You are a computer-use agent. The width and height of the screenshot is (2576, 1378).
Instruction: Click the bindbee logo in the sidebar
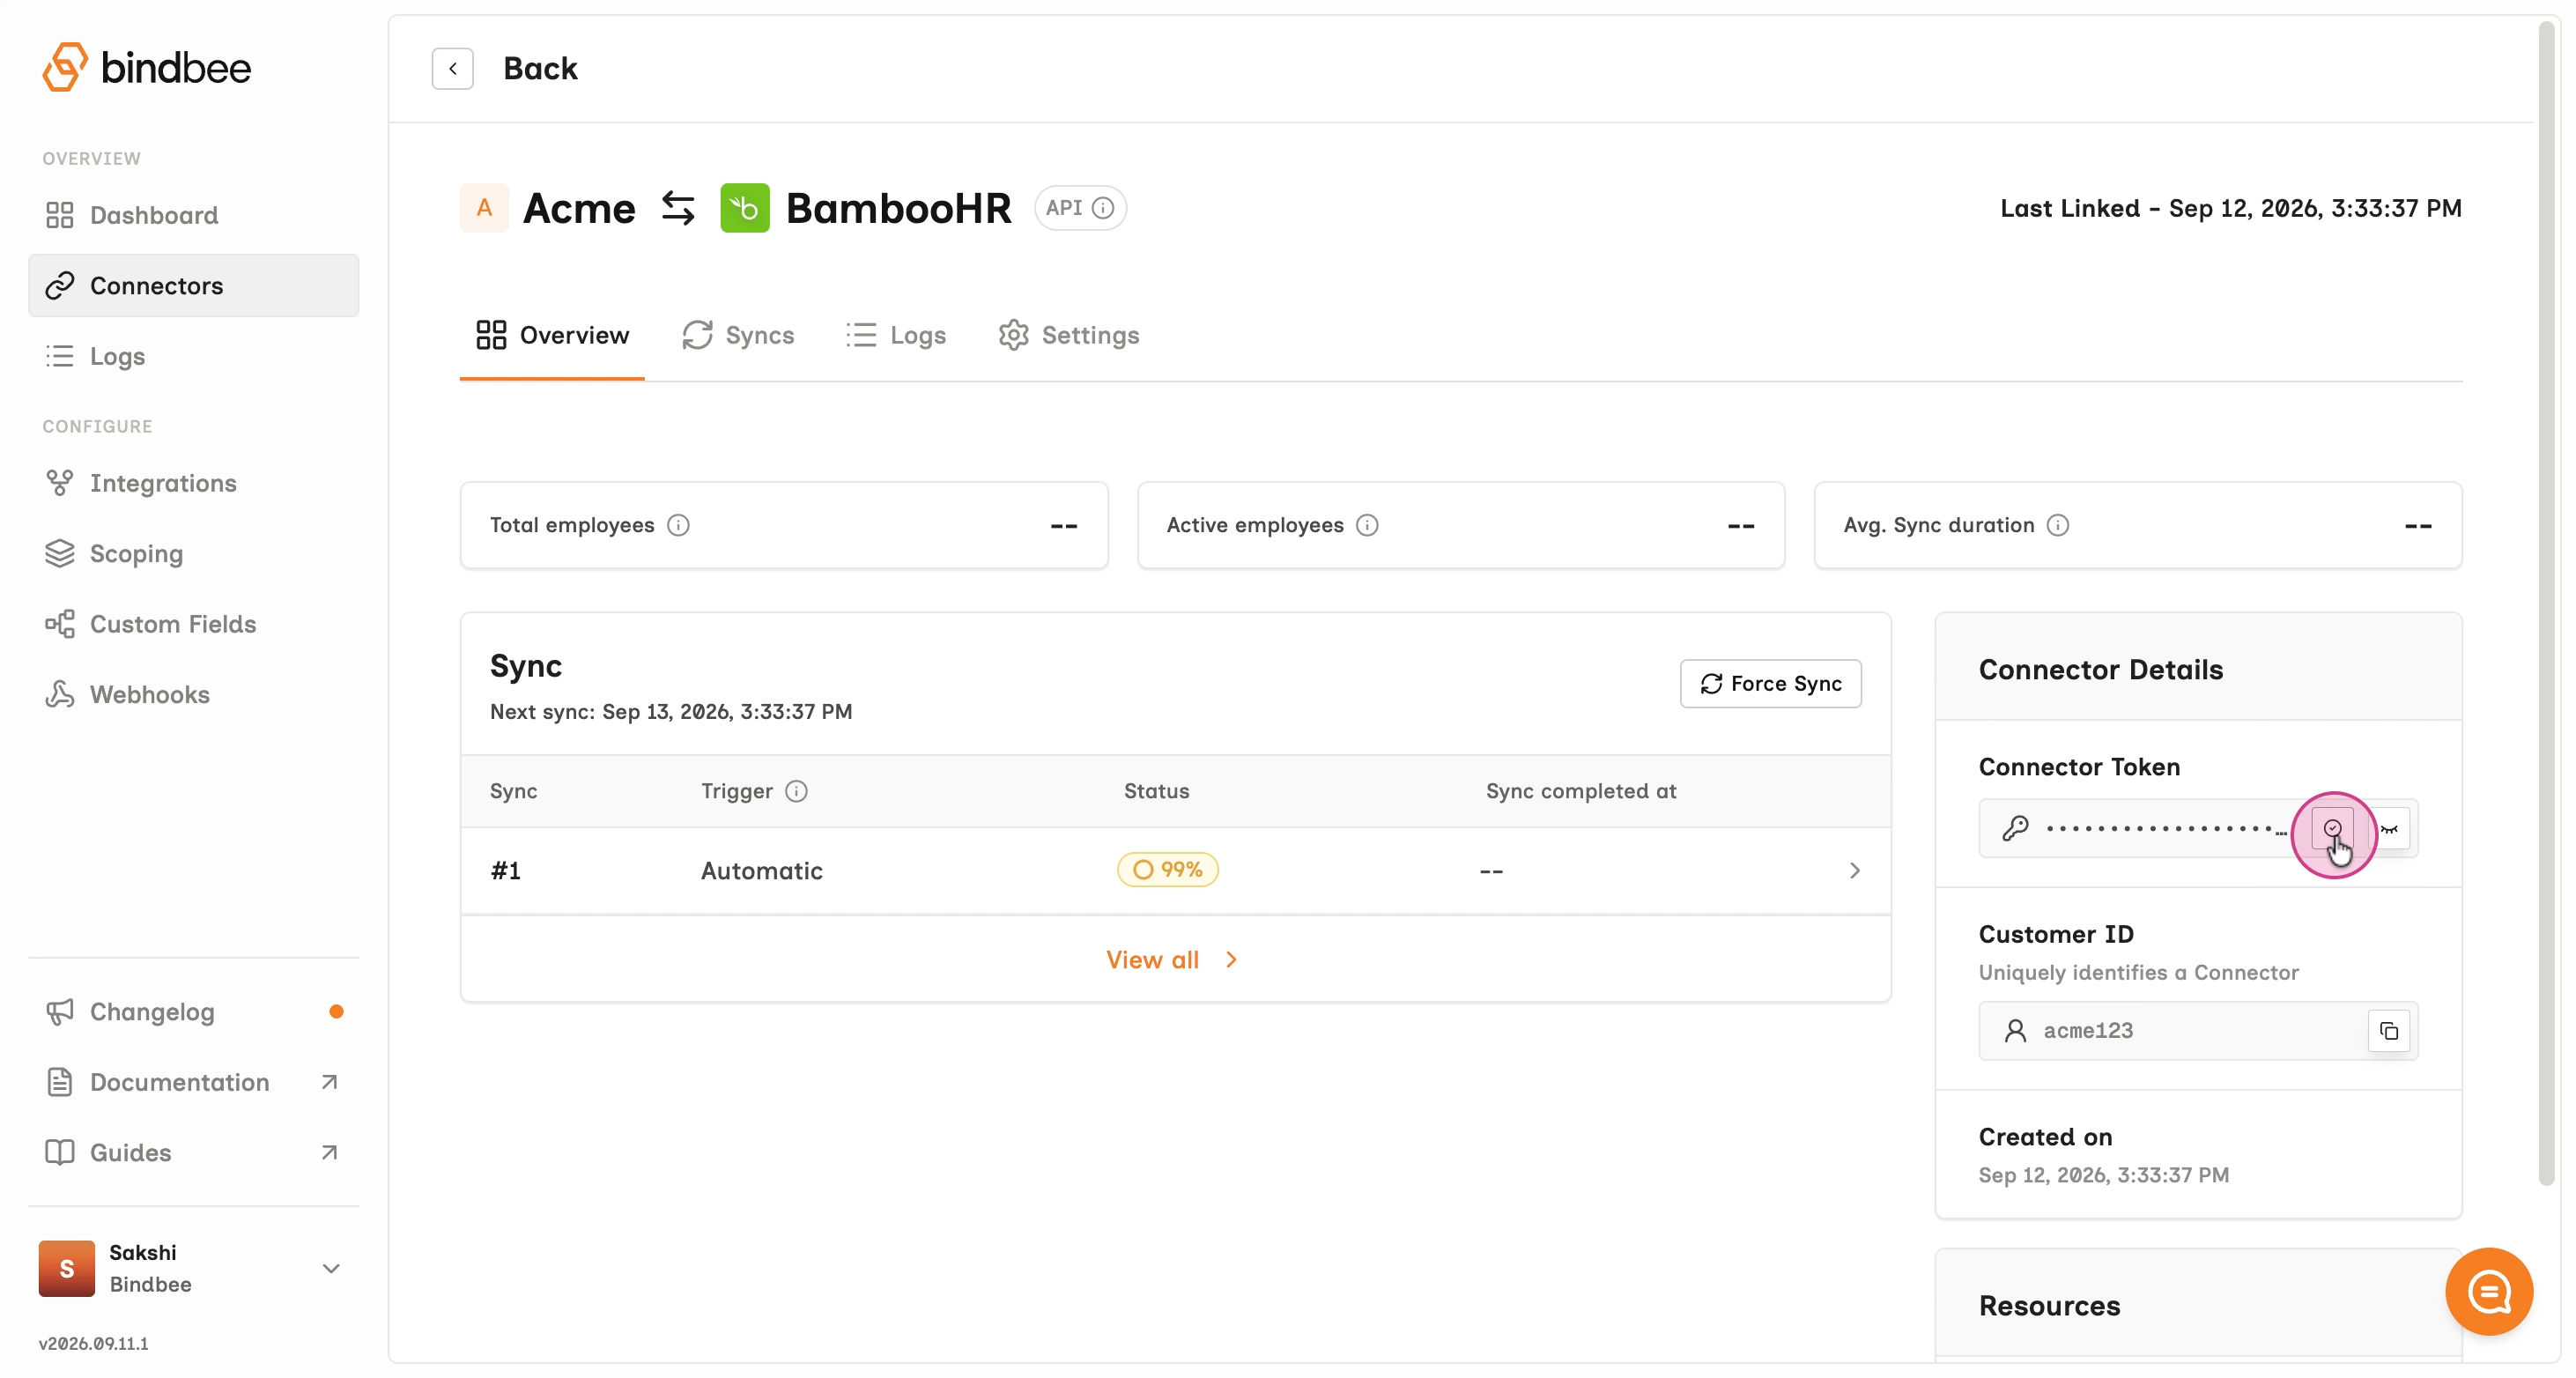[146, 67]
